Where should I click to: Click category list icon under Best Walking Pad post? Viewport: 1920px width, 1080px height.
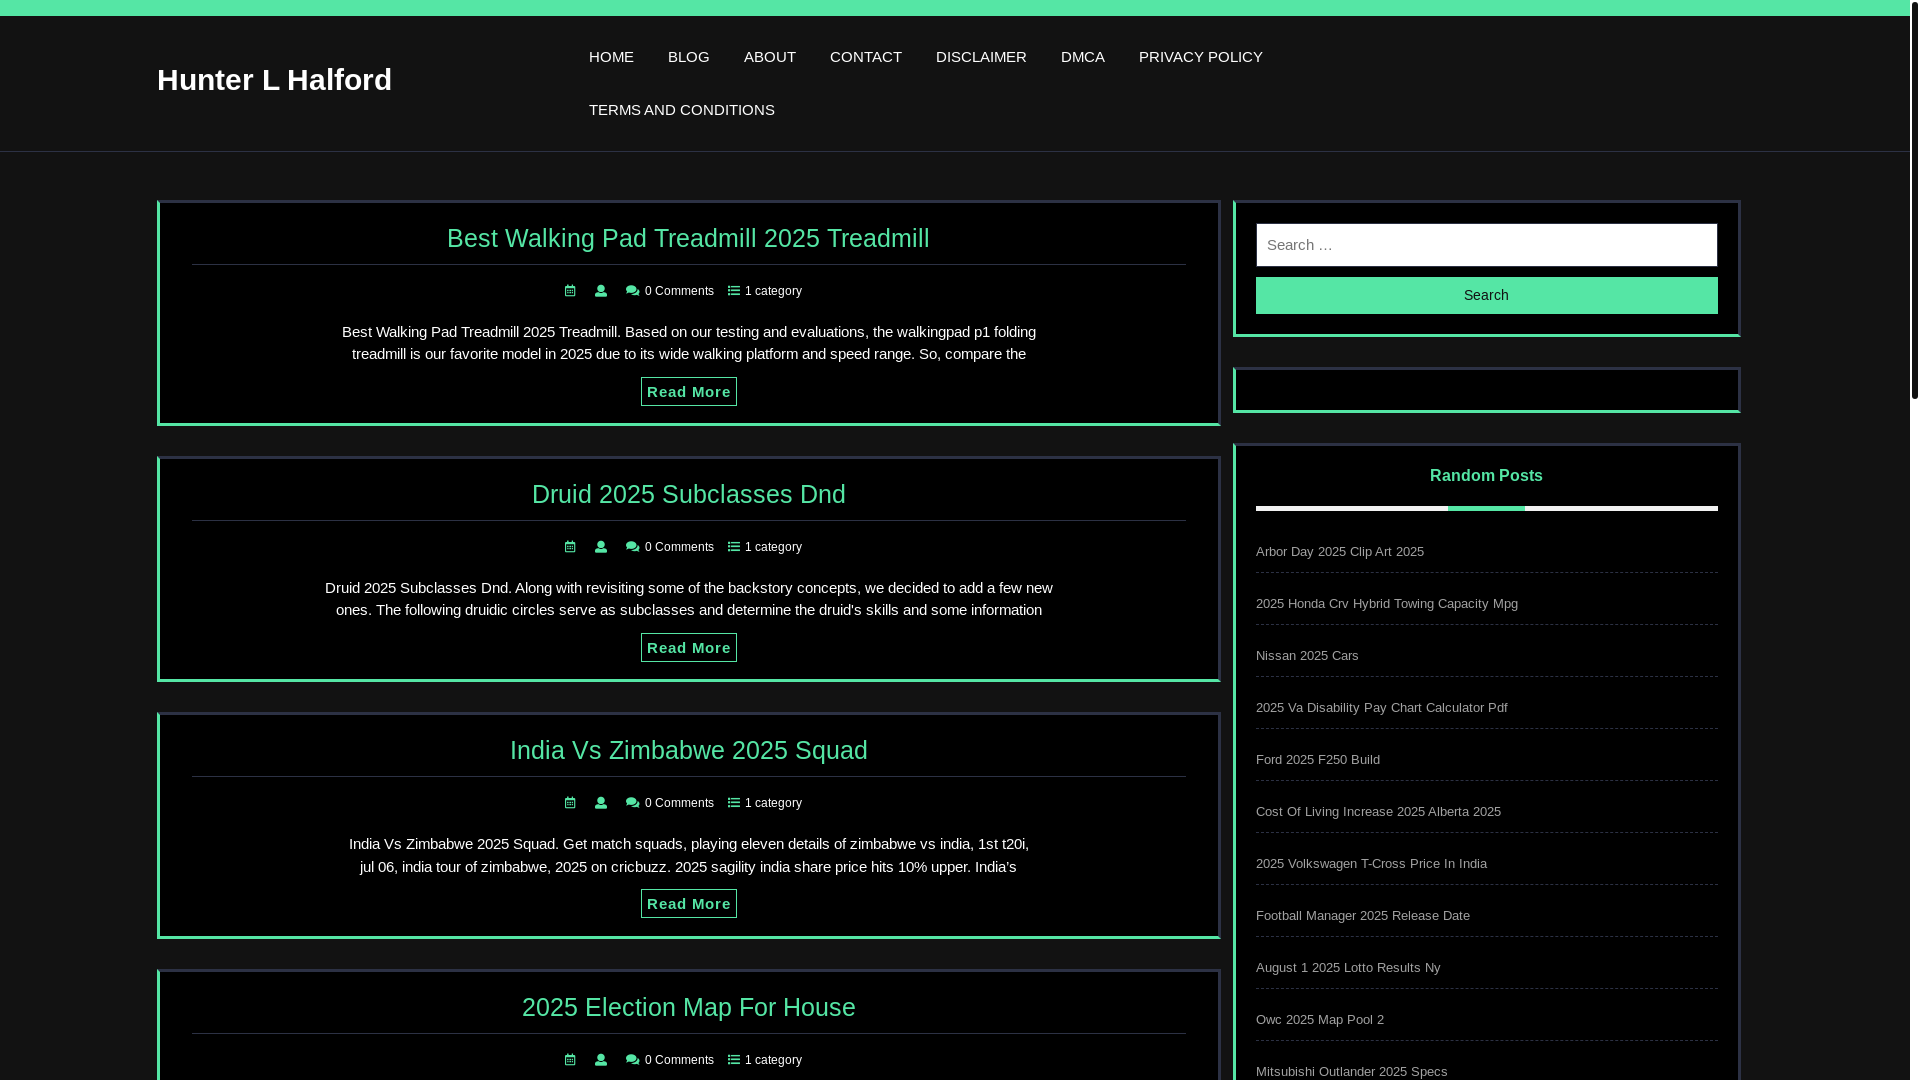point(734,291)
